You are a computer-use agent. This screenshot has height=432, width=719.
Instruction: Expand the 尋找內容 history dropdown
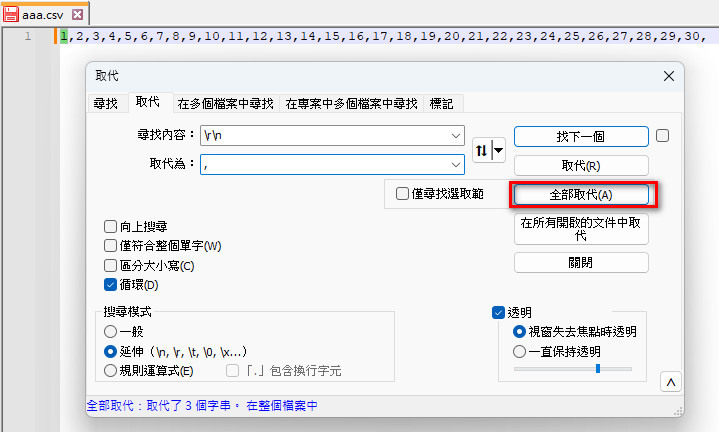(455, 136)
